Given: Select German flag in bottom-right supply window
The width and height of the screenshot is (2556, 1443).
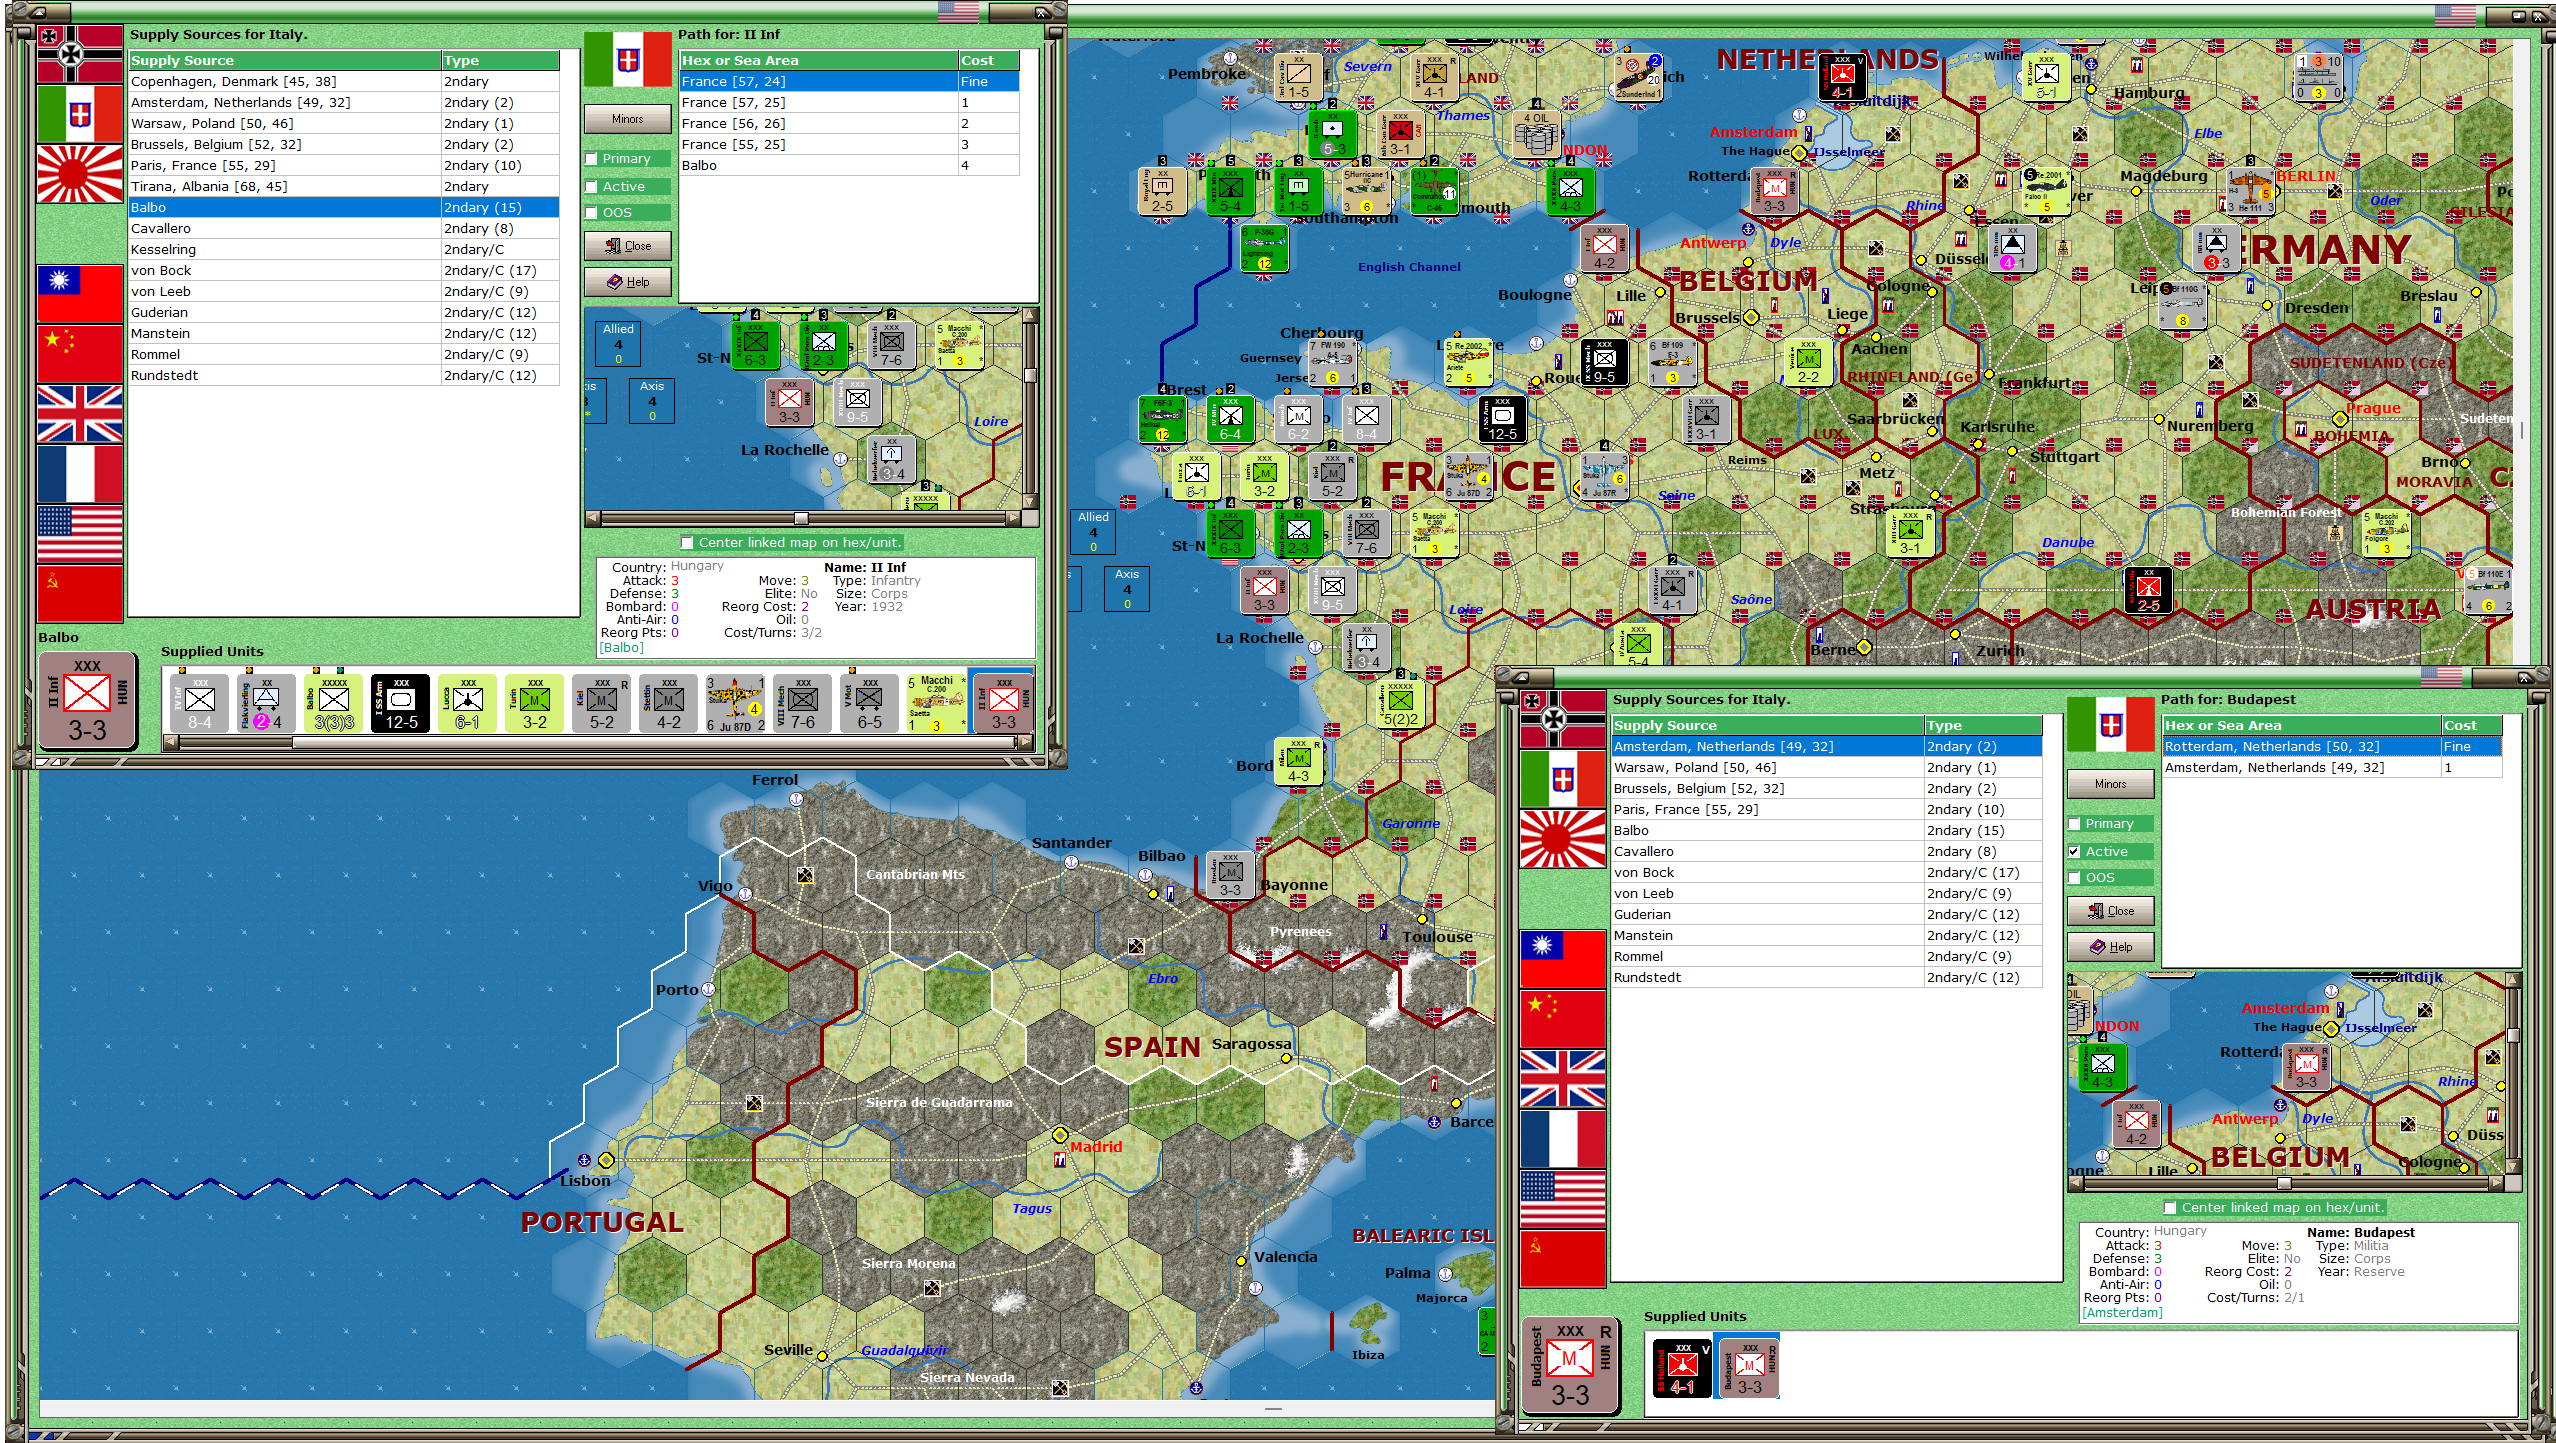Looking at the screenshot, I should 1563,719.
